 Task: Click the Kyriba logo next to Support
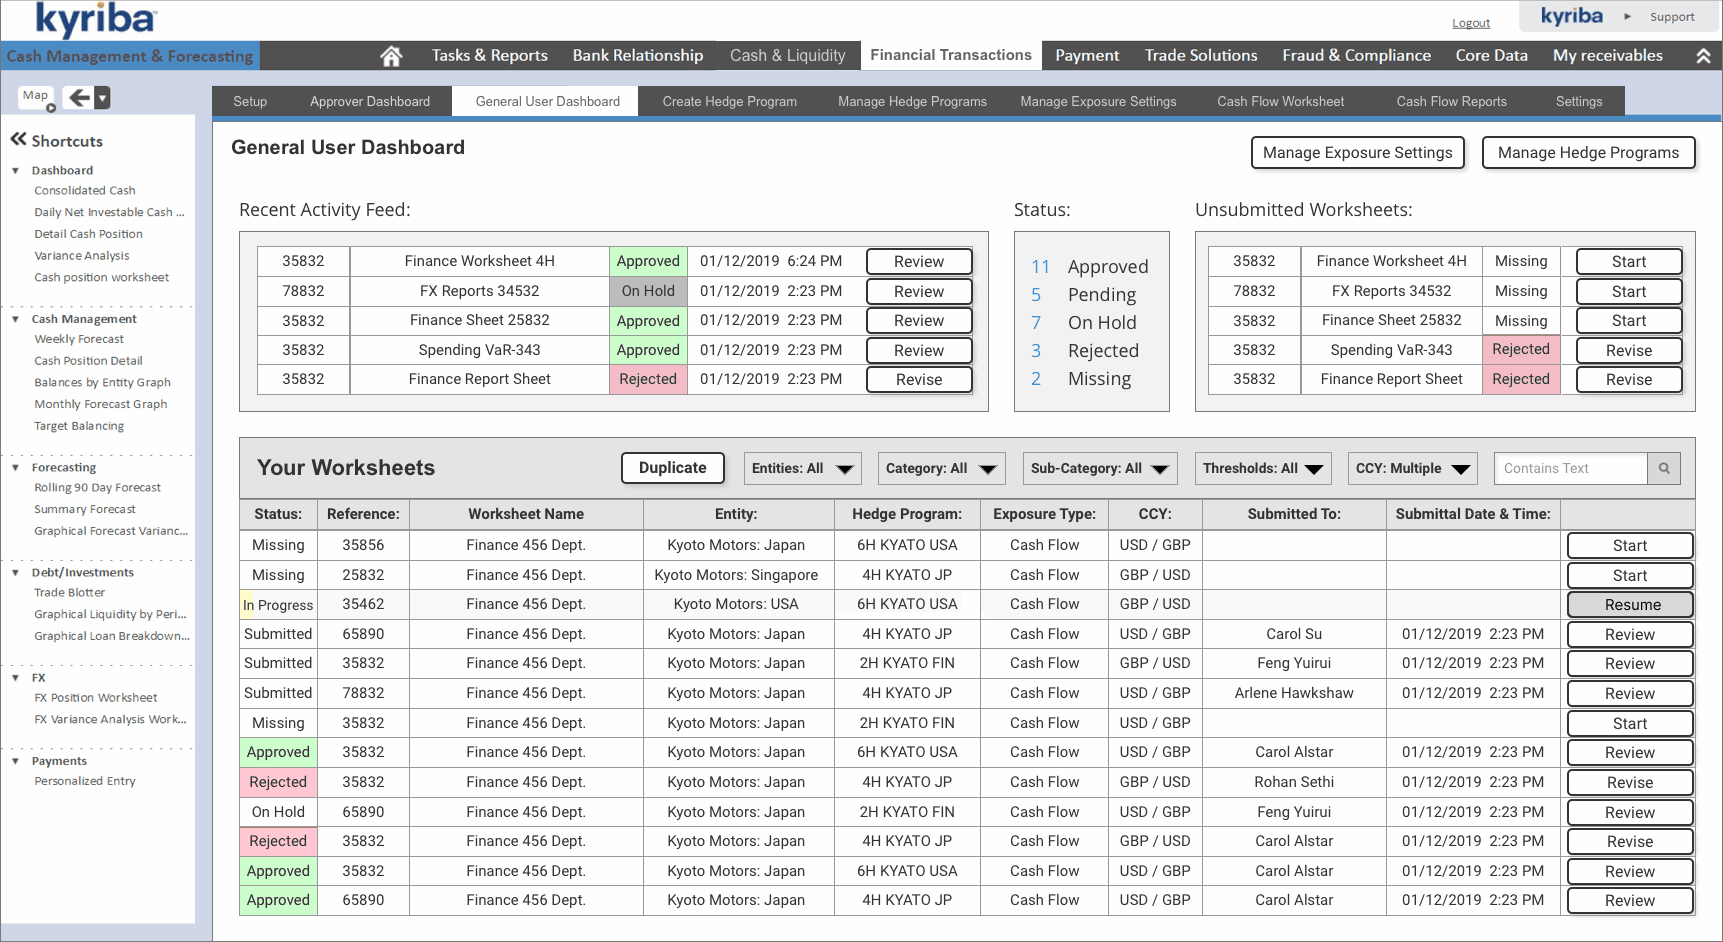[x=1571, y=16]
